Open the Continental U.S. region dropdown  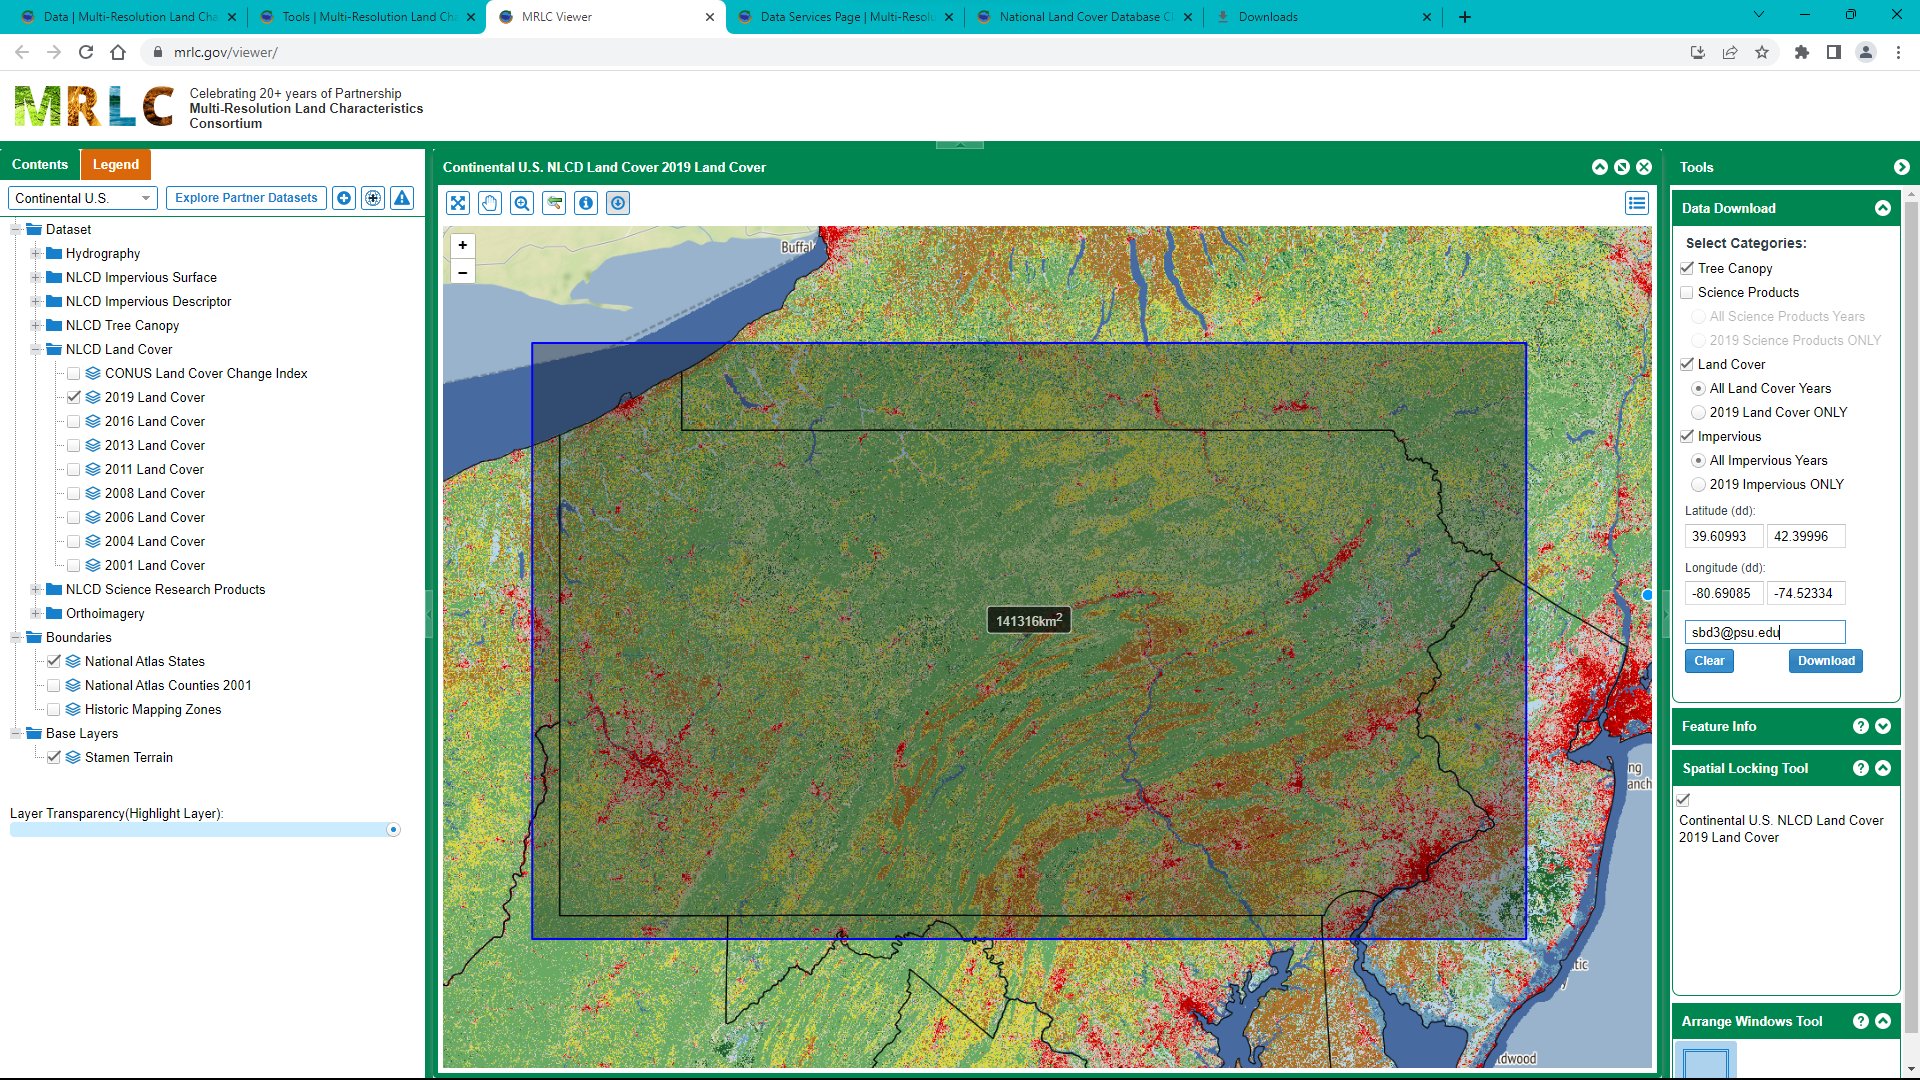83,198
